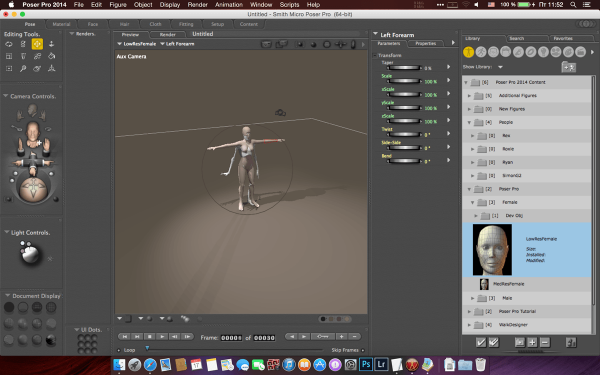
Task: Click the add folder icon in Library
Action: click(569, 67)
